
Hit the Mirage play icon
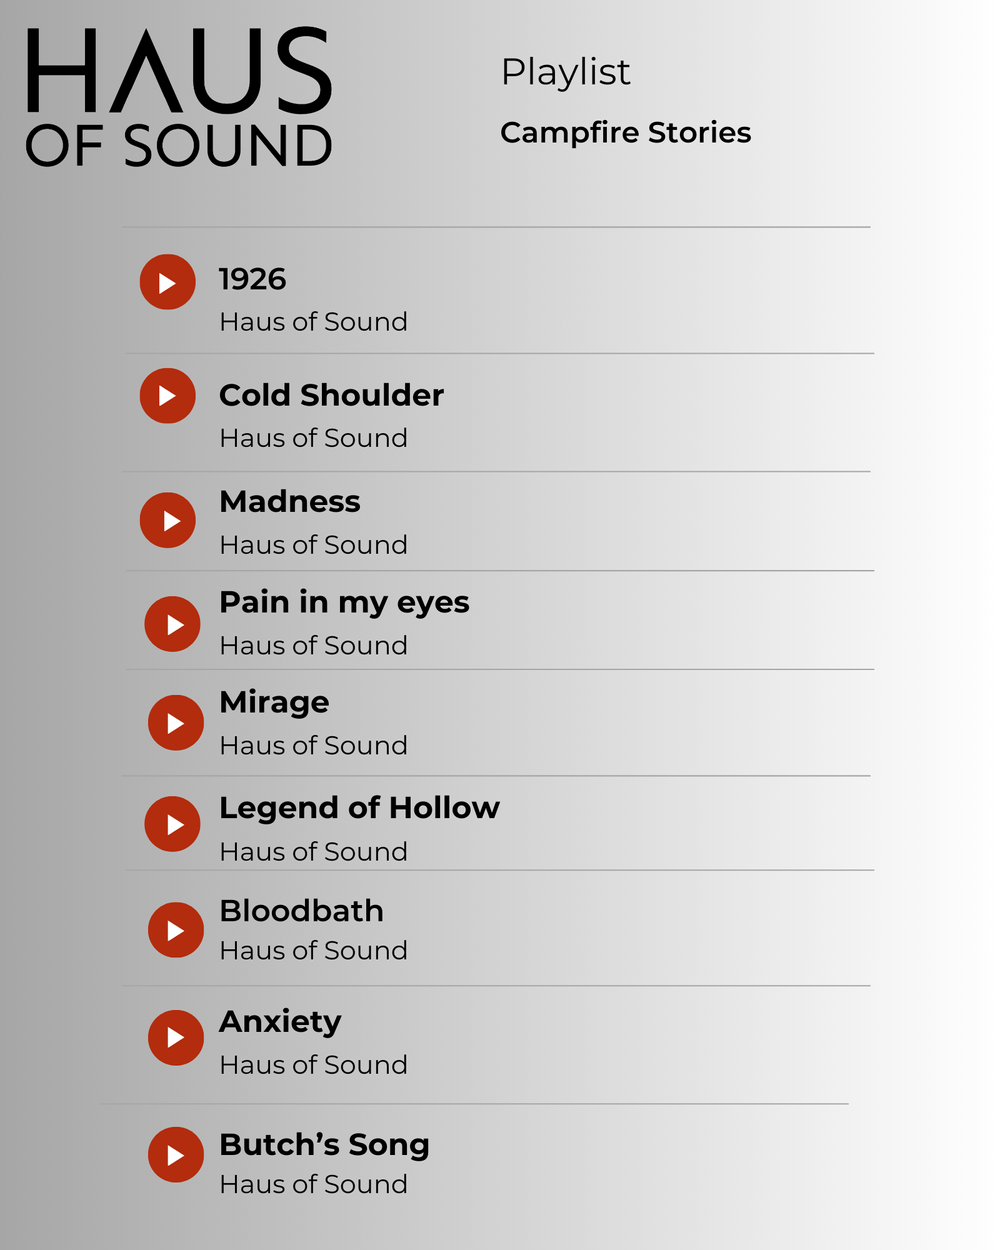pos(175,723)
